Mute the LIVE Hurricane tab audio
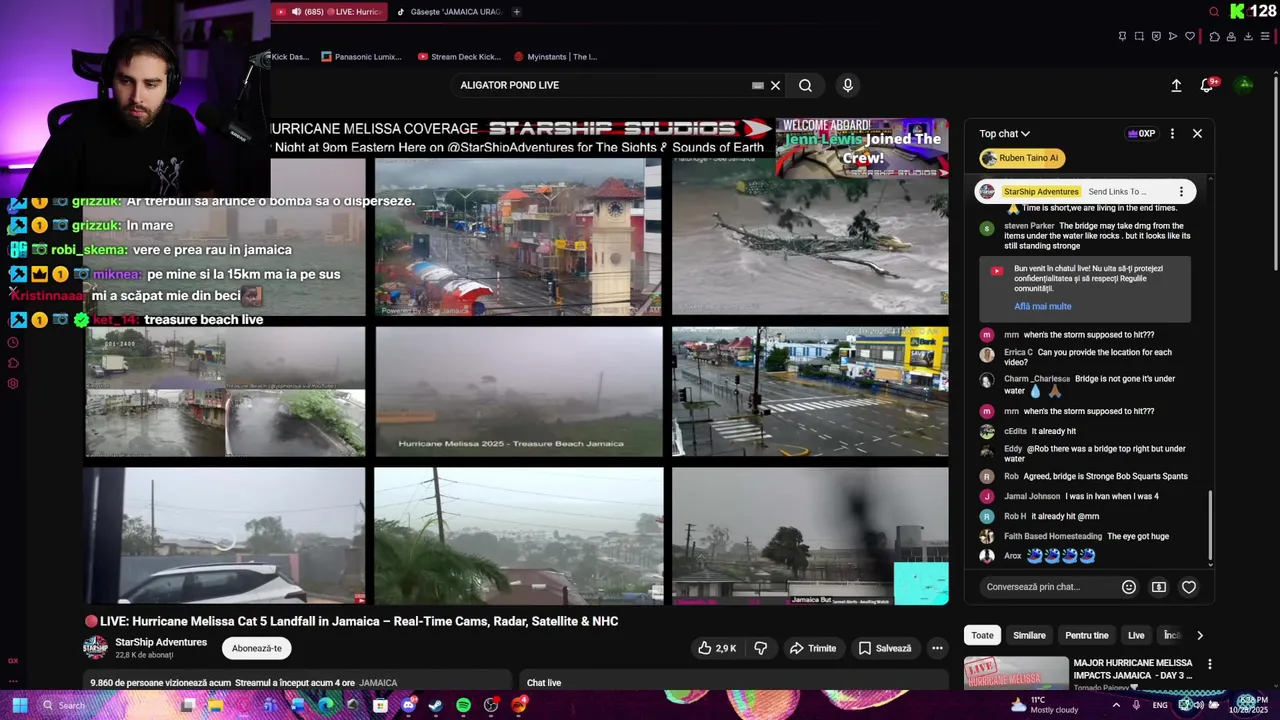 coord(296,12)
